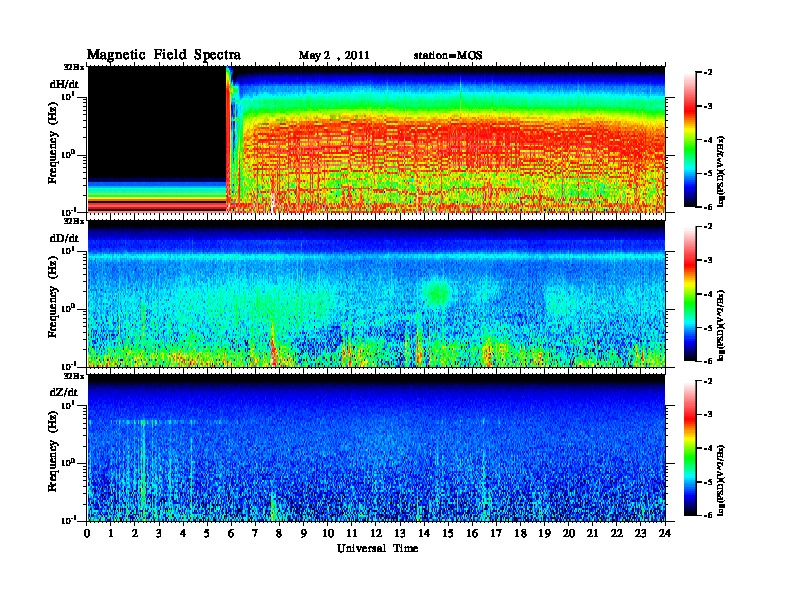792x612 pixels.
Task: Click hour tick label 21 on time axis
Action: tap(592, 534)
